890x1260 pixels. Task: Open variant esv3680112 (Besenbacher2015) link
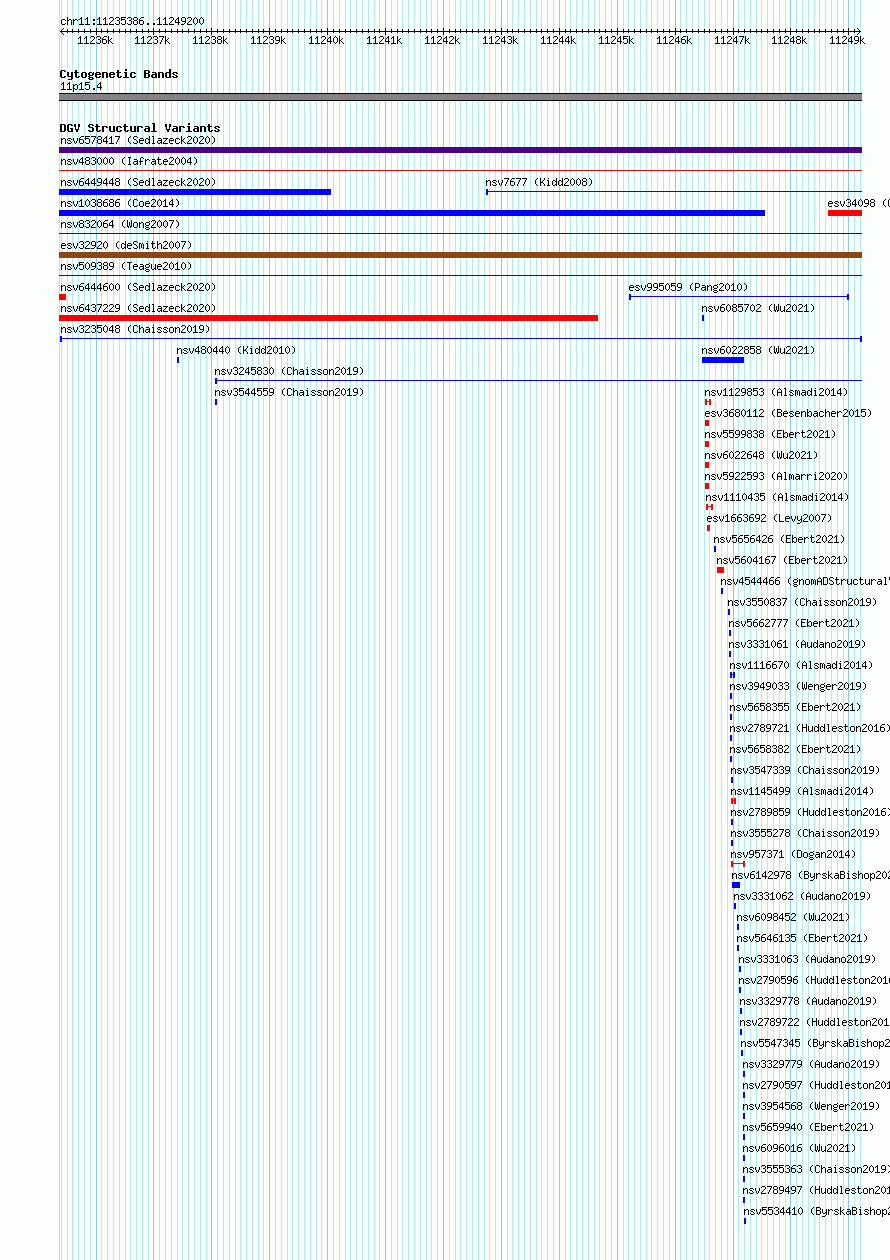(x=788, y=413)
